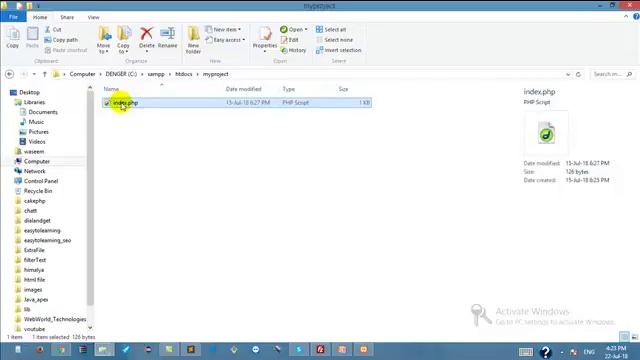The image size is (640, 360).
Task: Open the Move to menu
Action: (104, 40)
